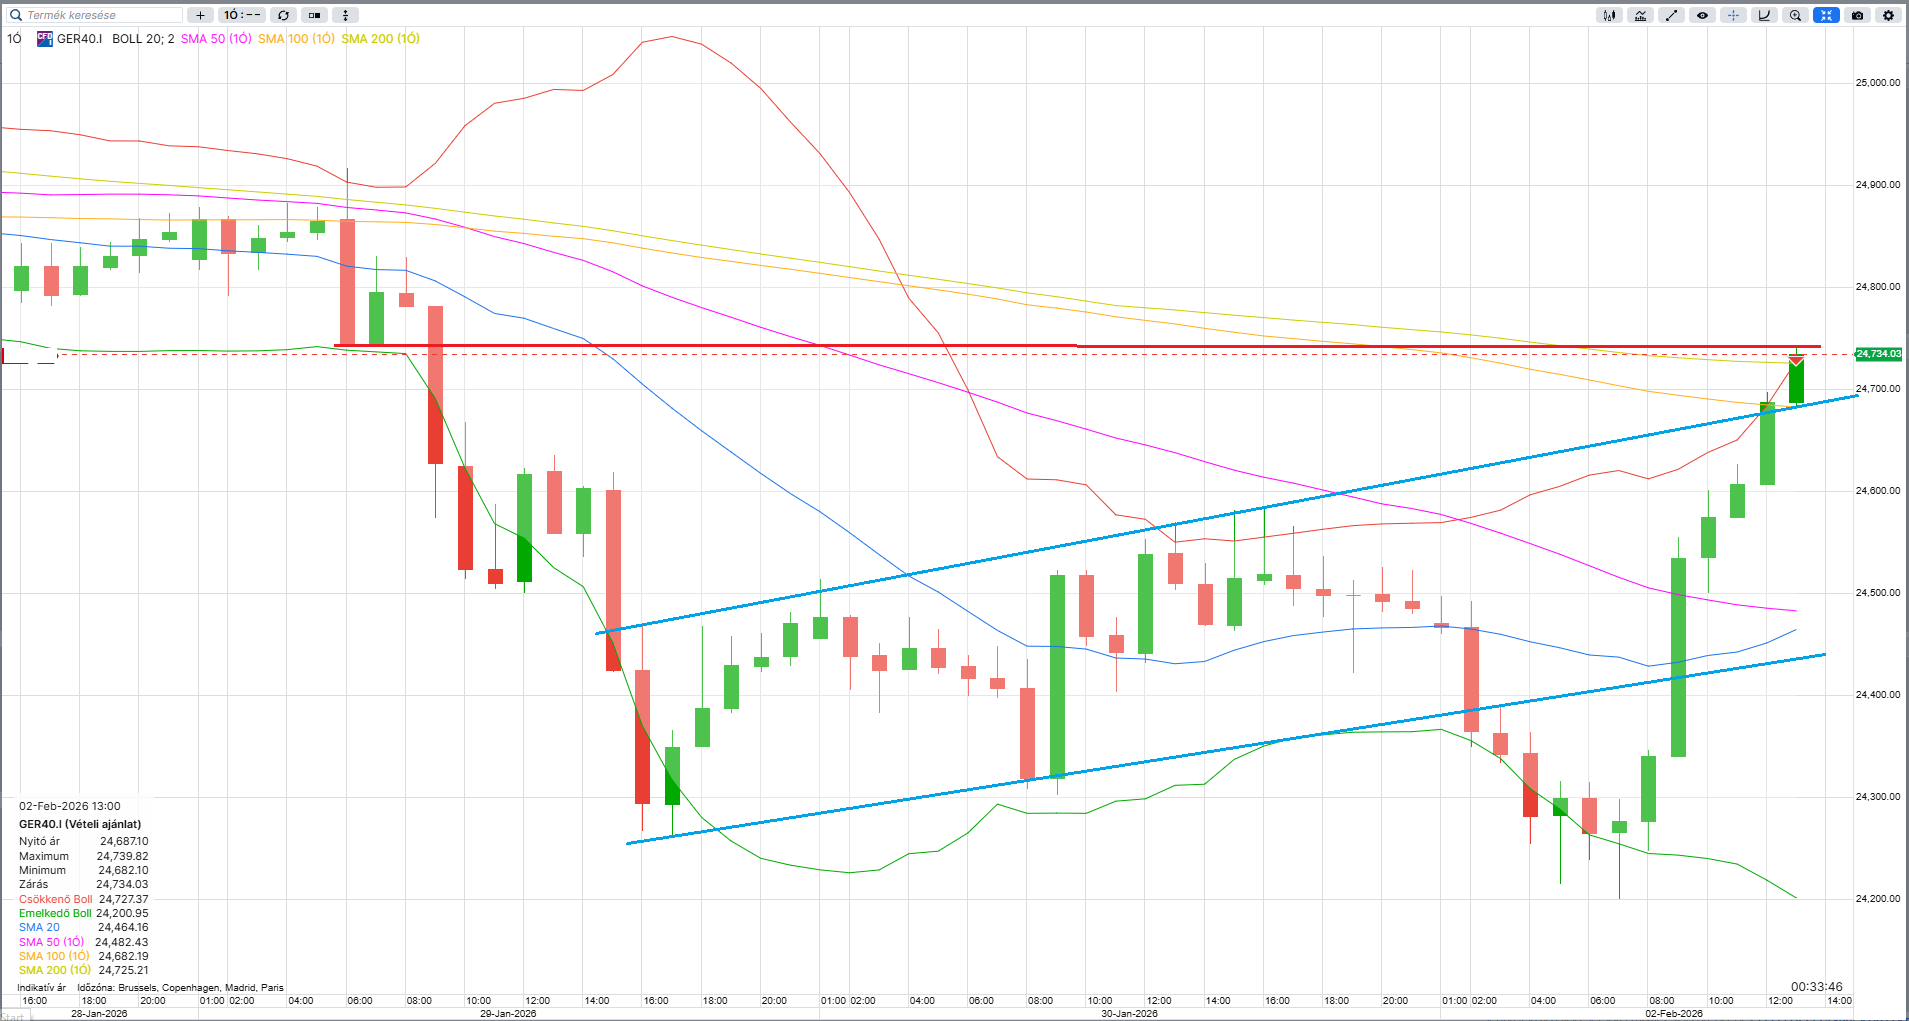Click the chart layout split icon
Image resolution: width=1909 pixels, height=1021 pixels.
click(315, 15)
